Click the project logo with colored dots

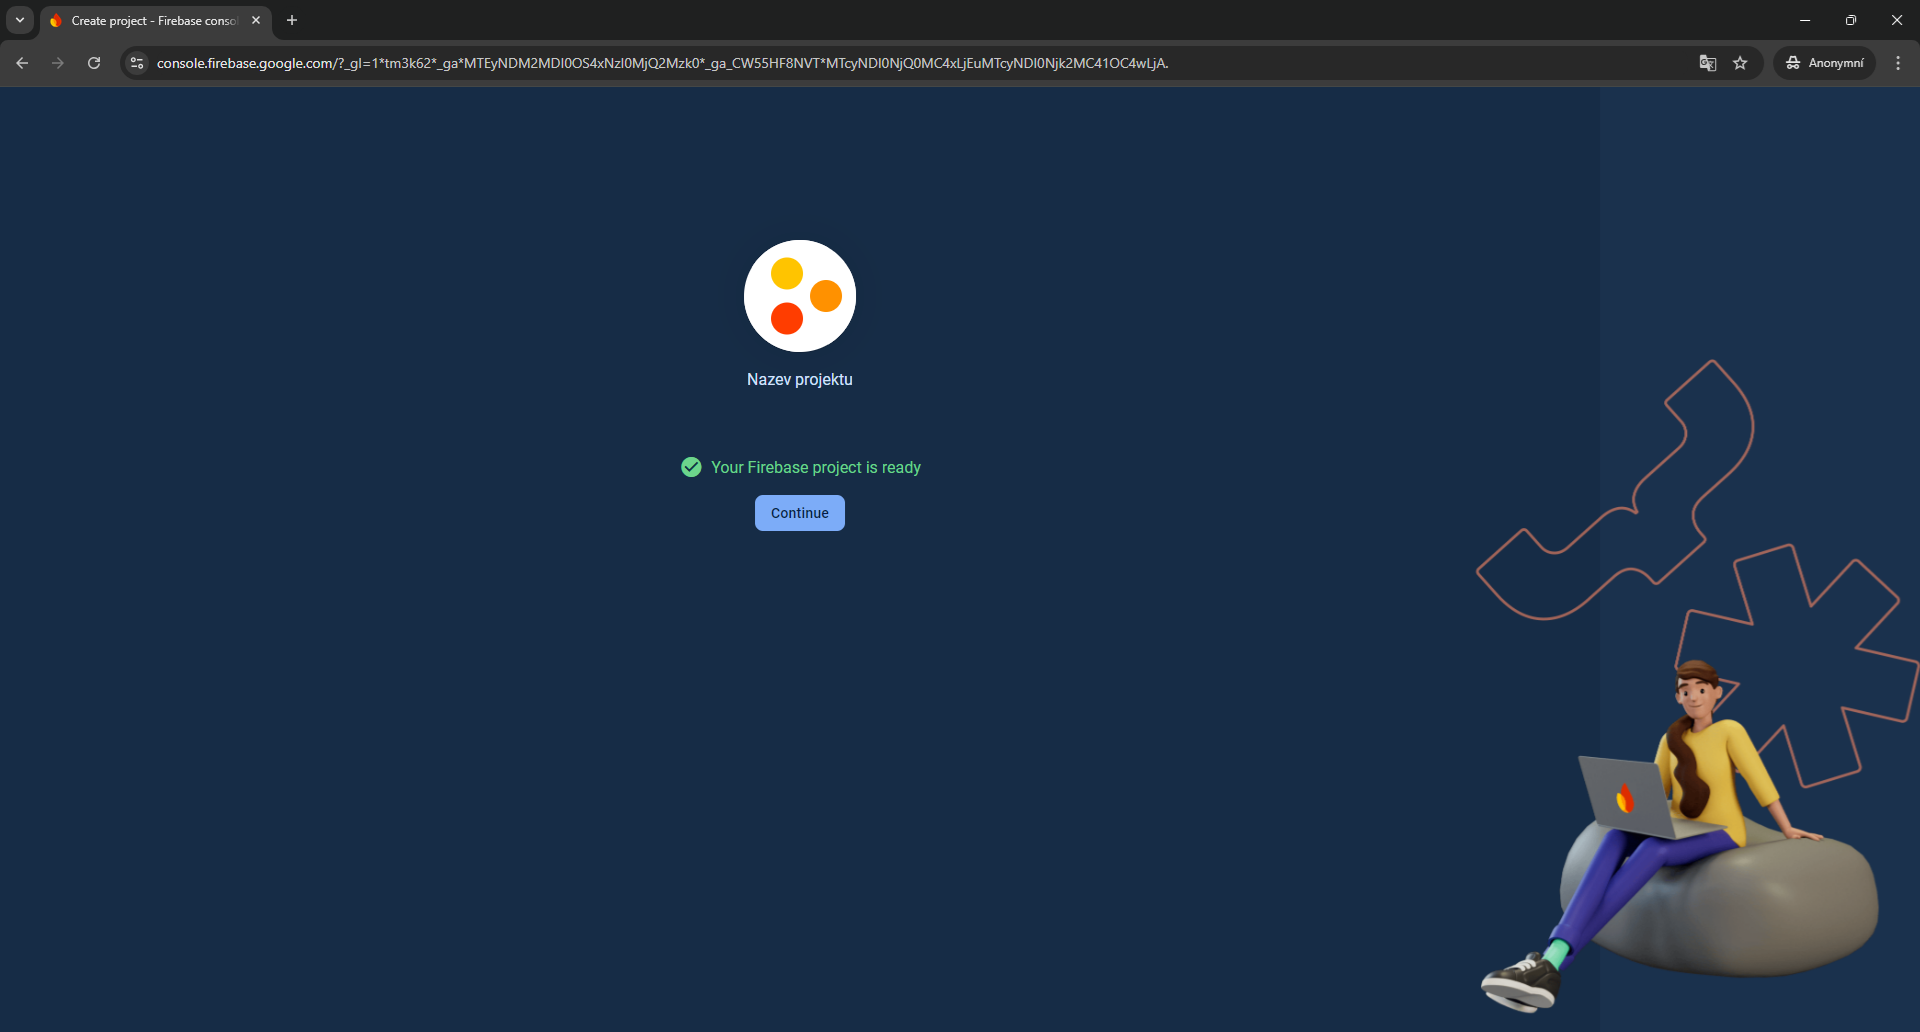[800, 296]
